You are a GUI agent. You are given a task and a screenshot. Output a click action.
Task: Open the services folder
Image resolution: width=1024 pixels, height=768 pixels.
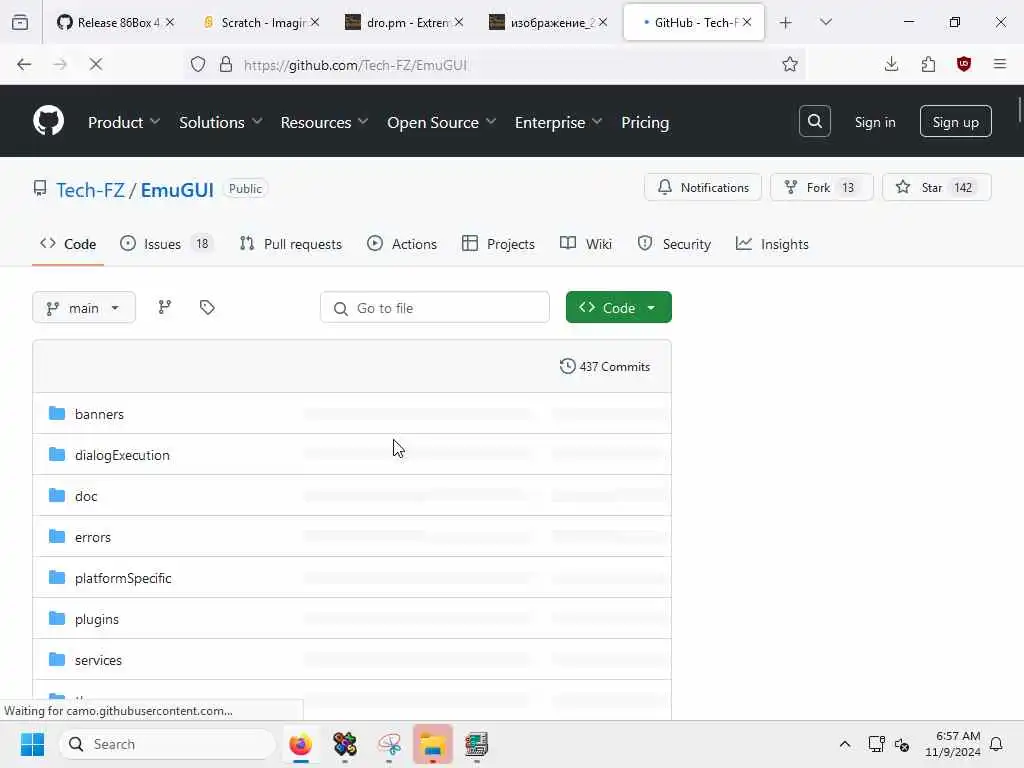click(98, 660)
